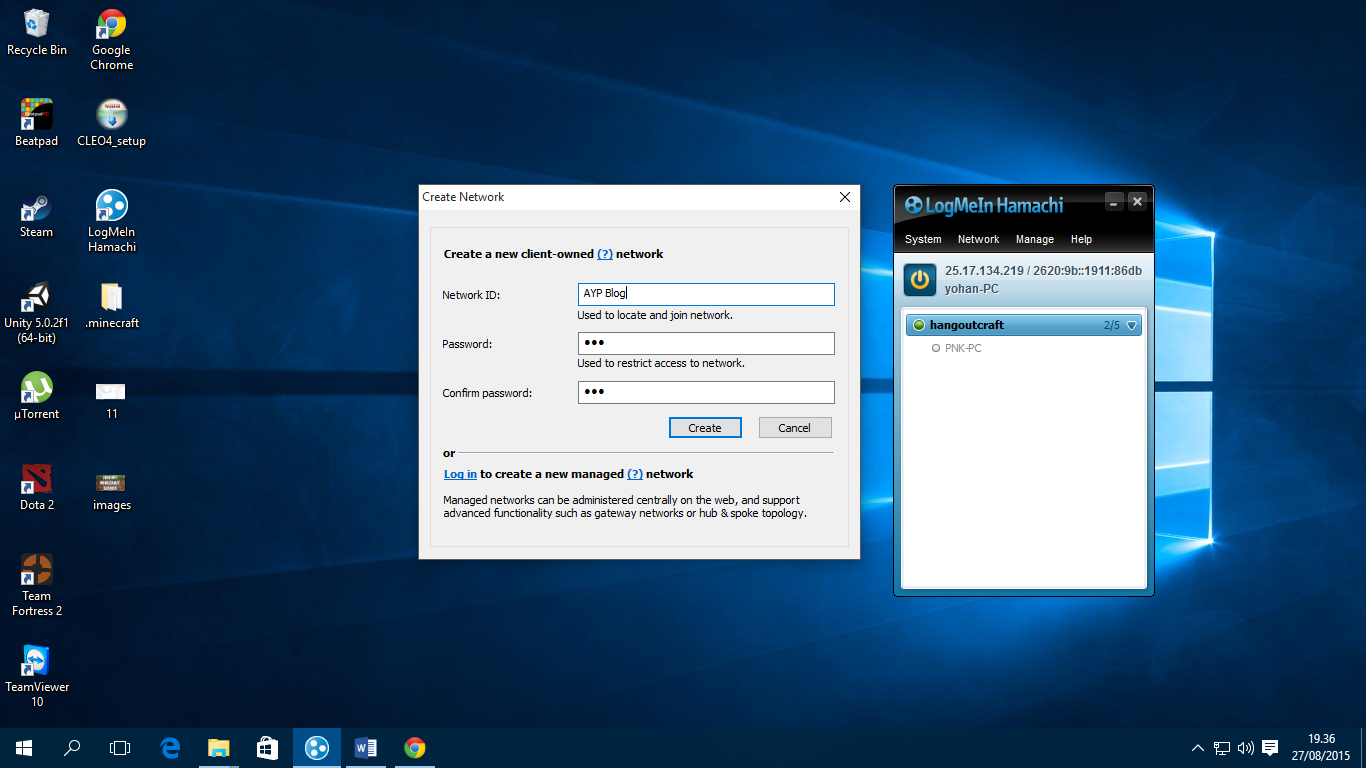The width and height of the screenshot is (1366, 768).
Task: Open Microsoft Edge from the taskbar
Action: pos(170,748)
